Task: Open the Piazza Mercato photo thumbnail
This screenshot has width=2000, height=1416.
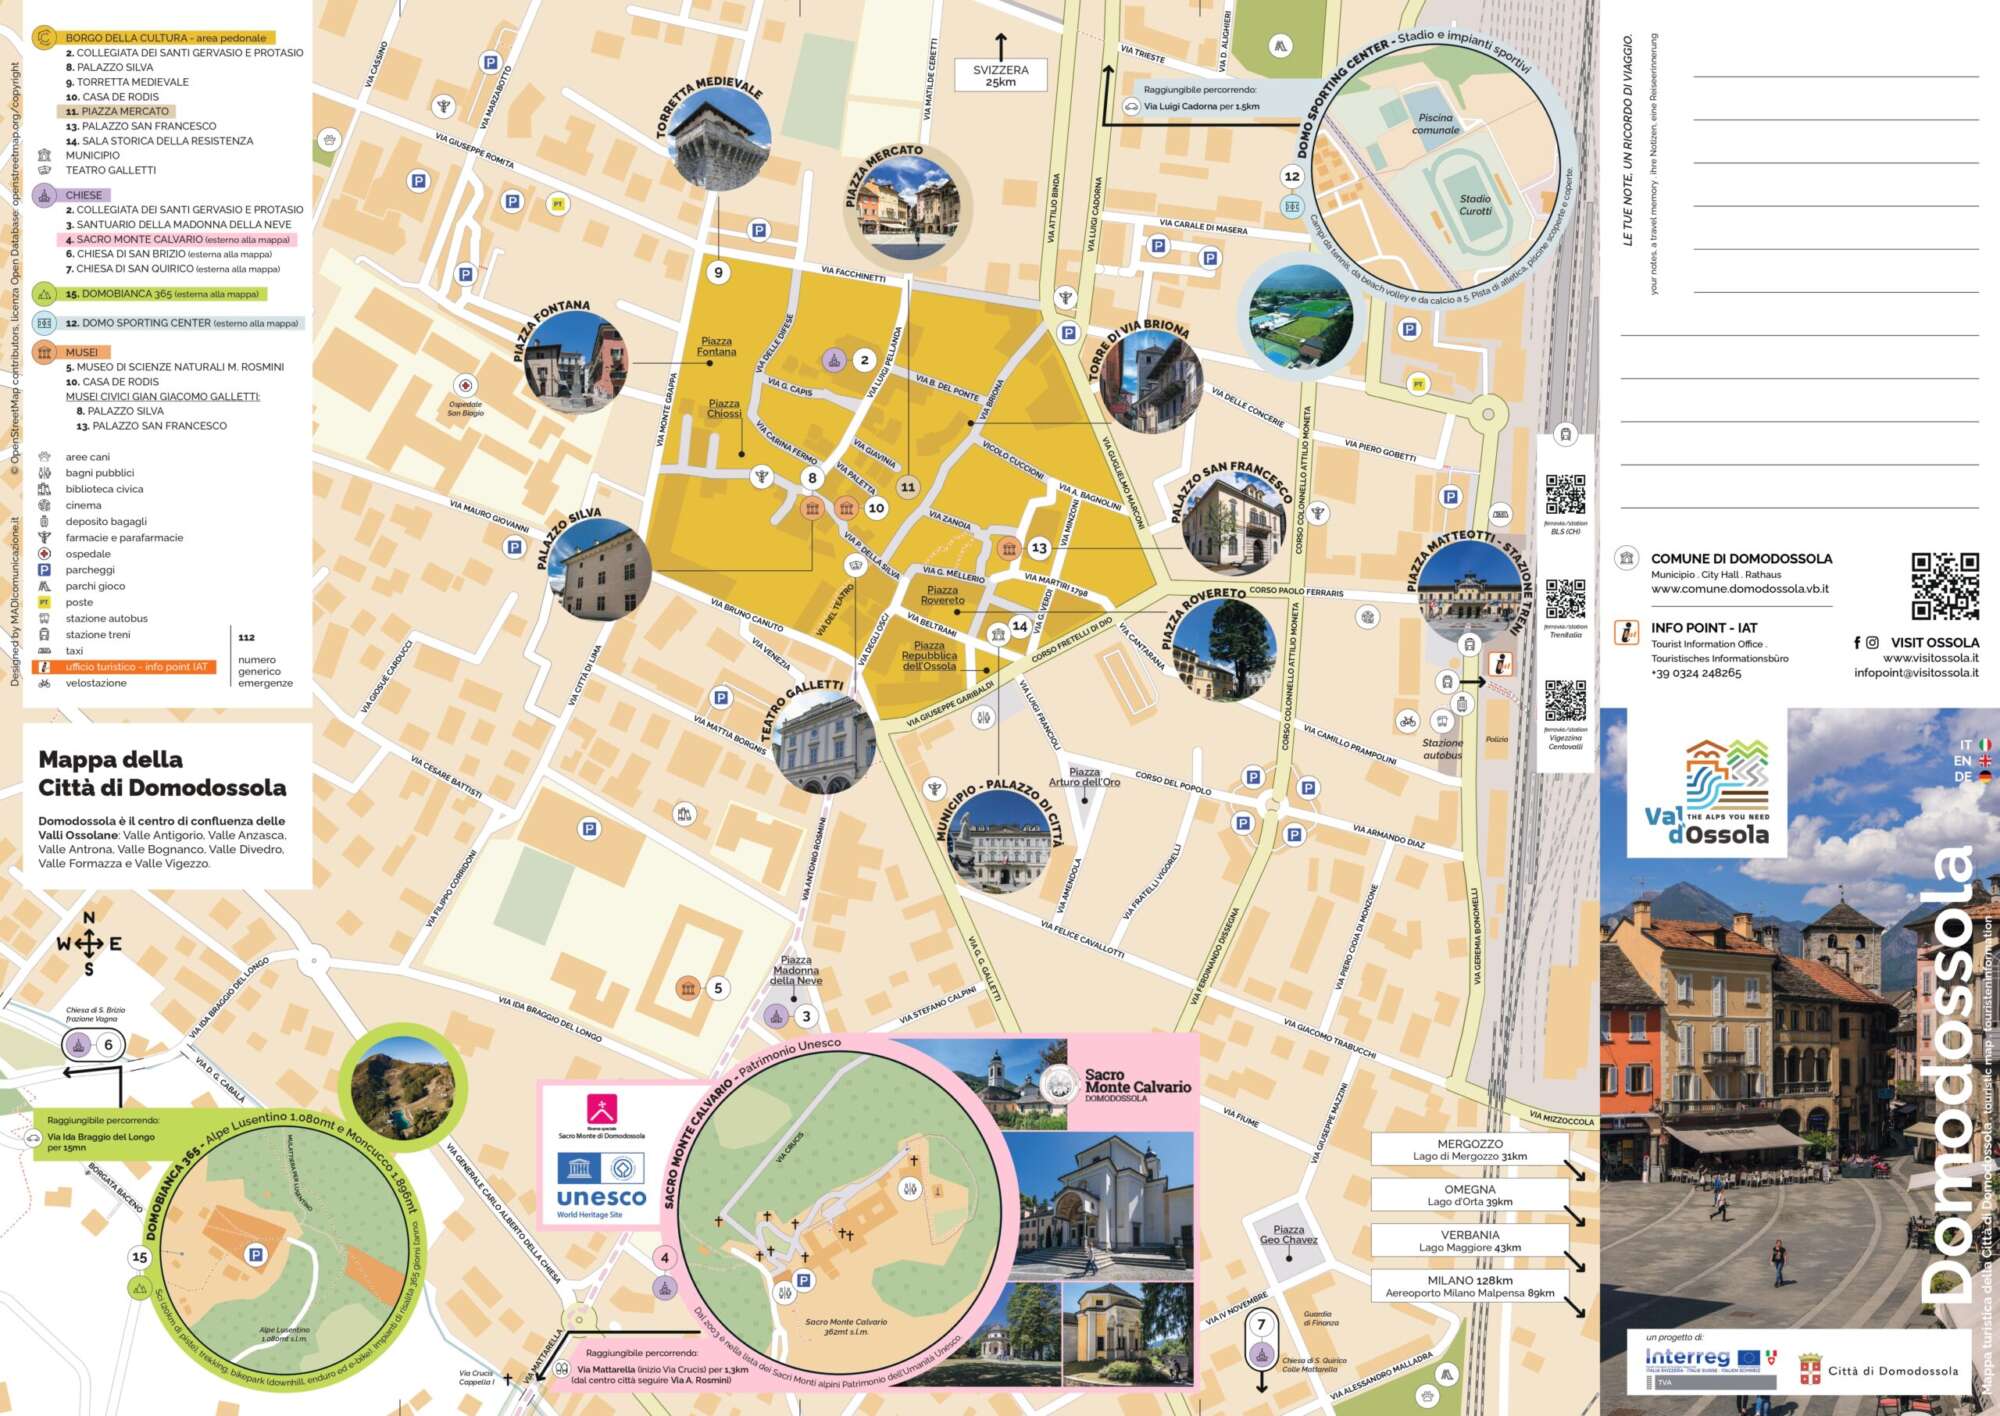Action: (x=909, y=206)
